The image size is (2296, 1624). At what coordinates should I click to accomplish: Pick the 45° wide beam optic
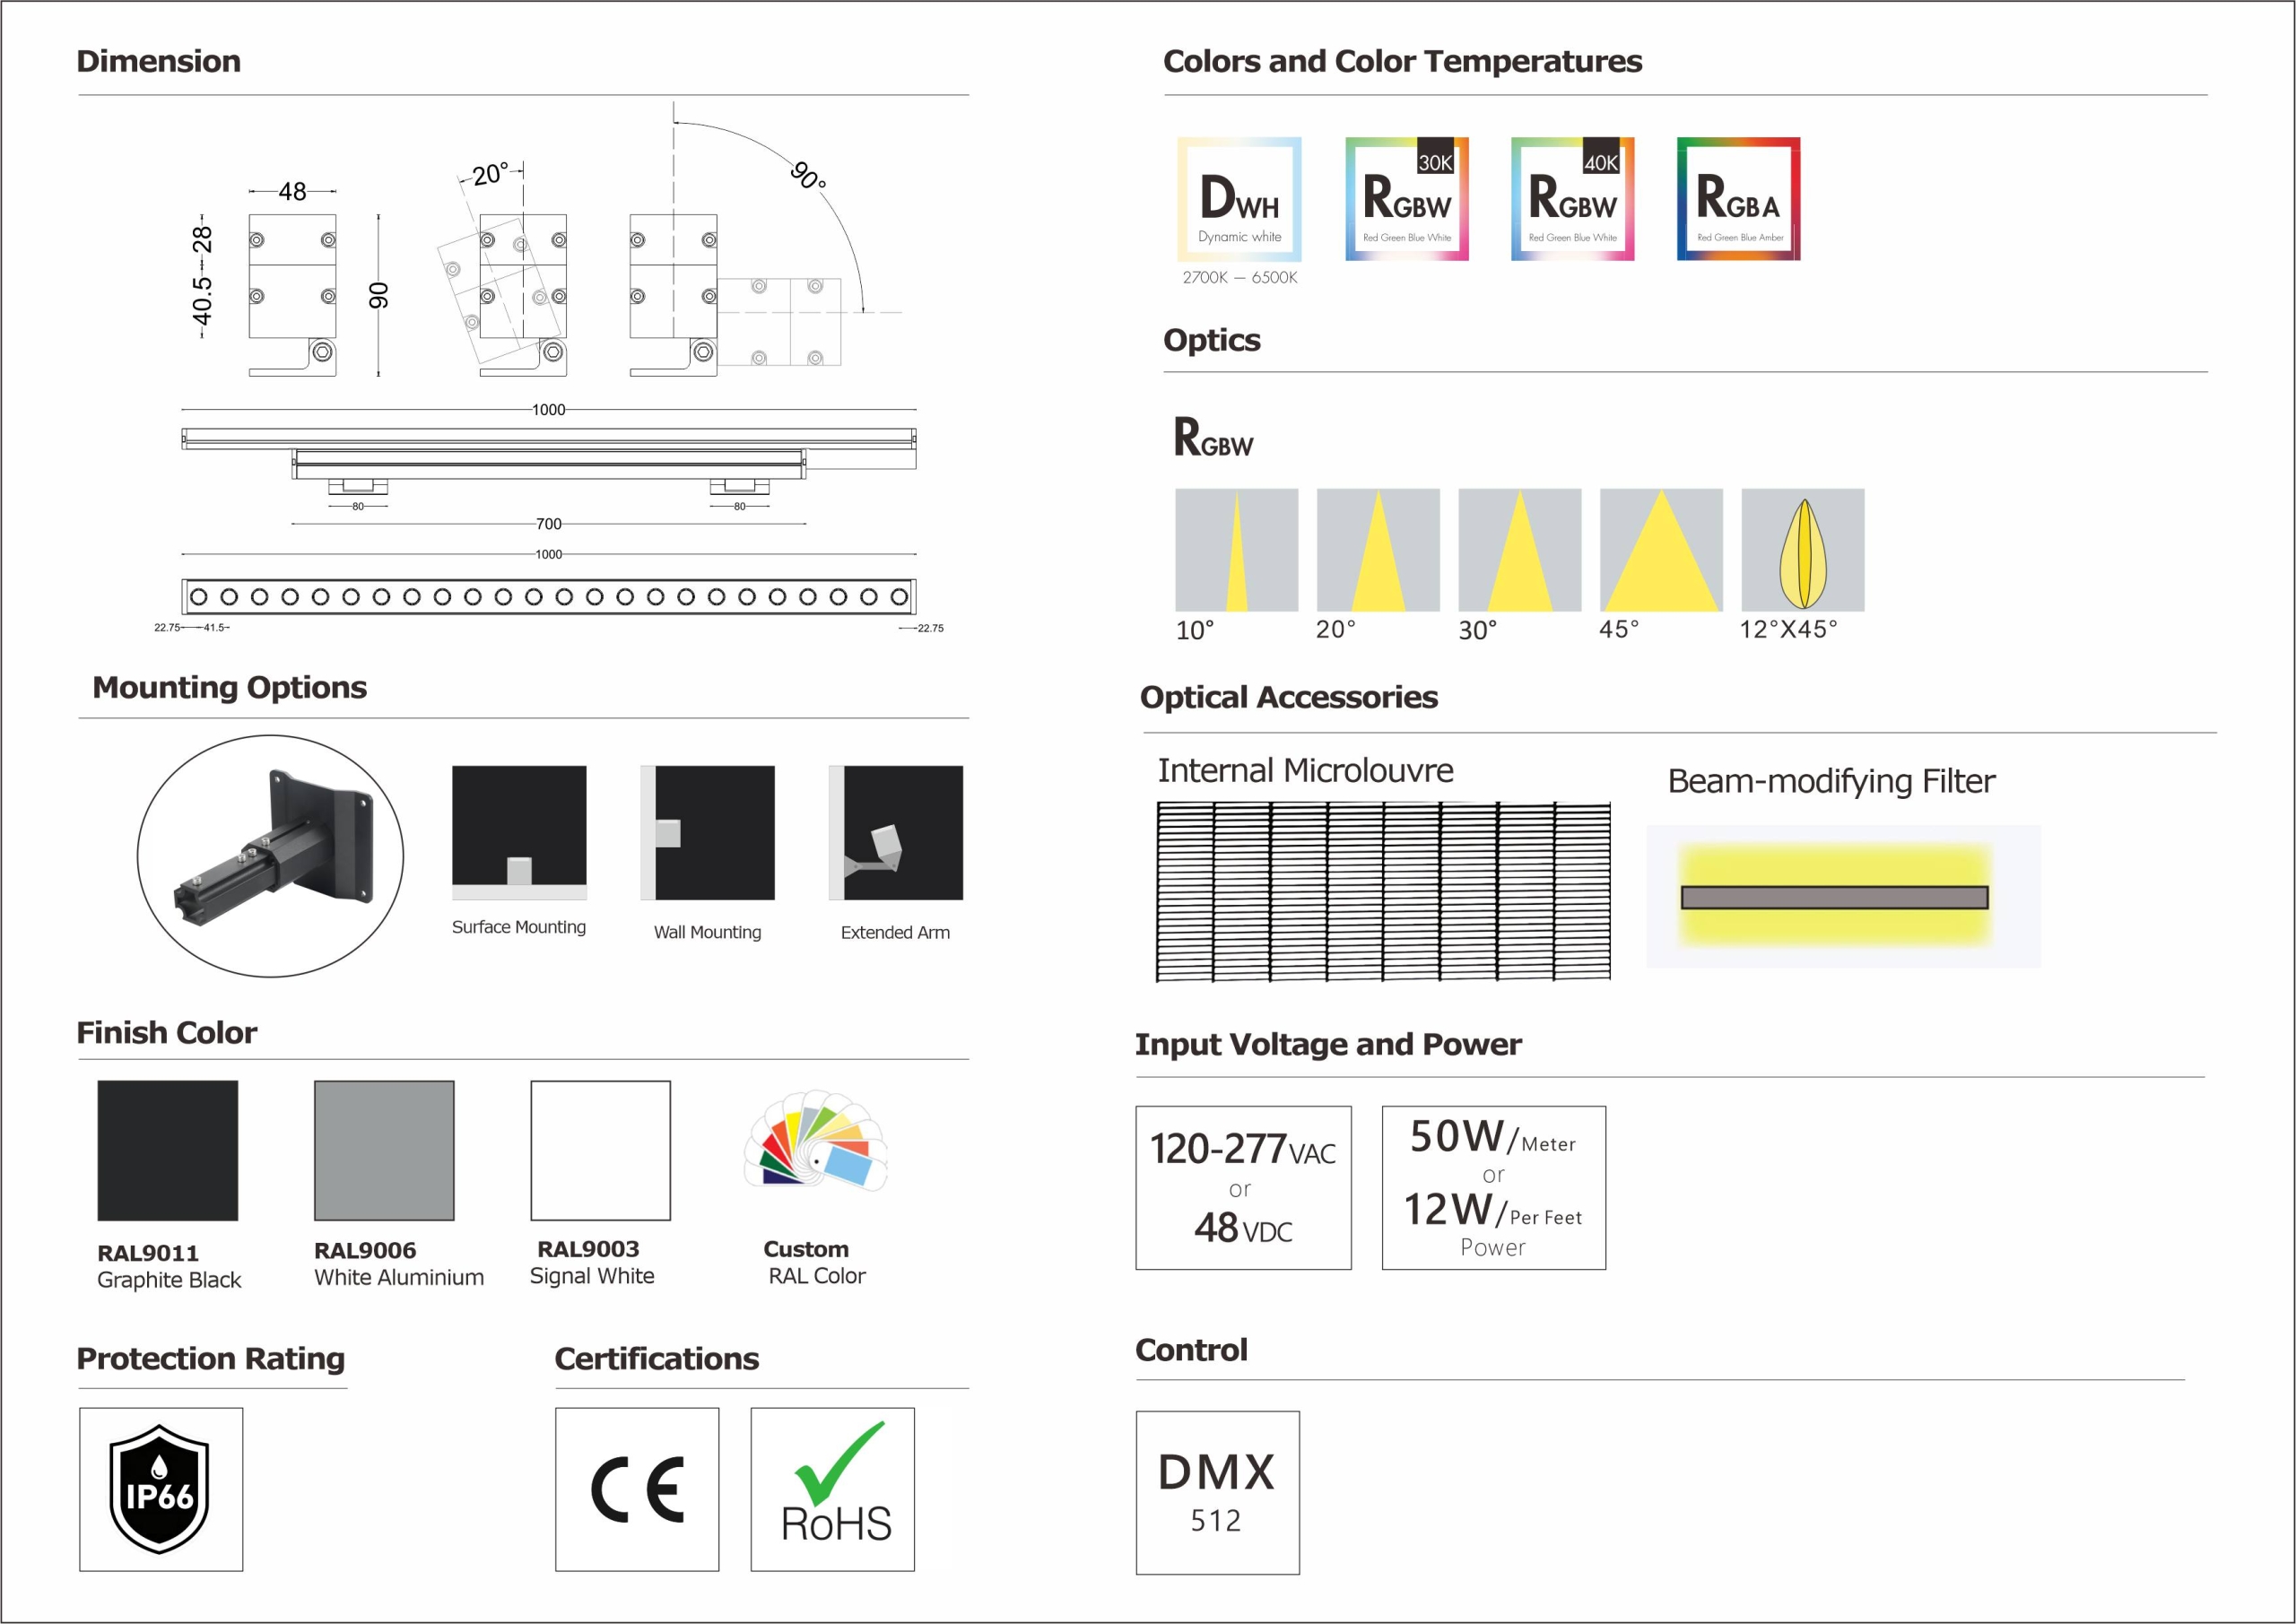pyautogui.click(x=1661, y=550)
